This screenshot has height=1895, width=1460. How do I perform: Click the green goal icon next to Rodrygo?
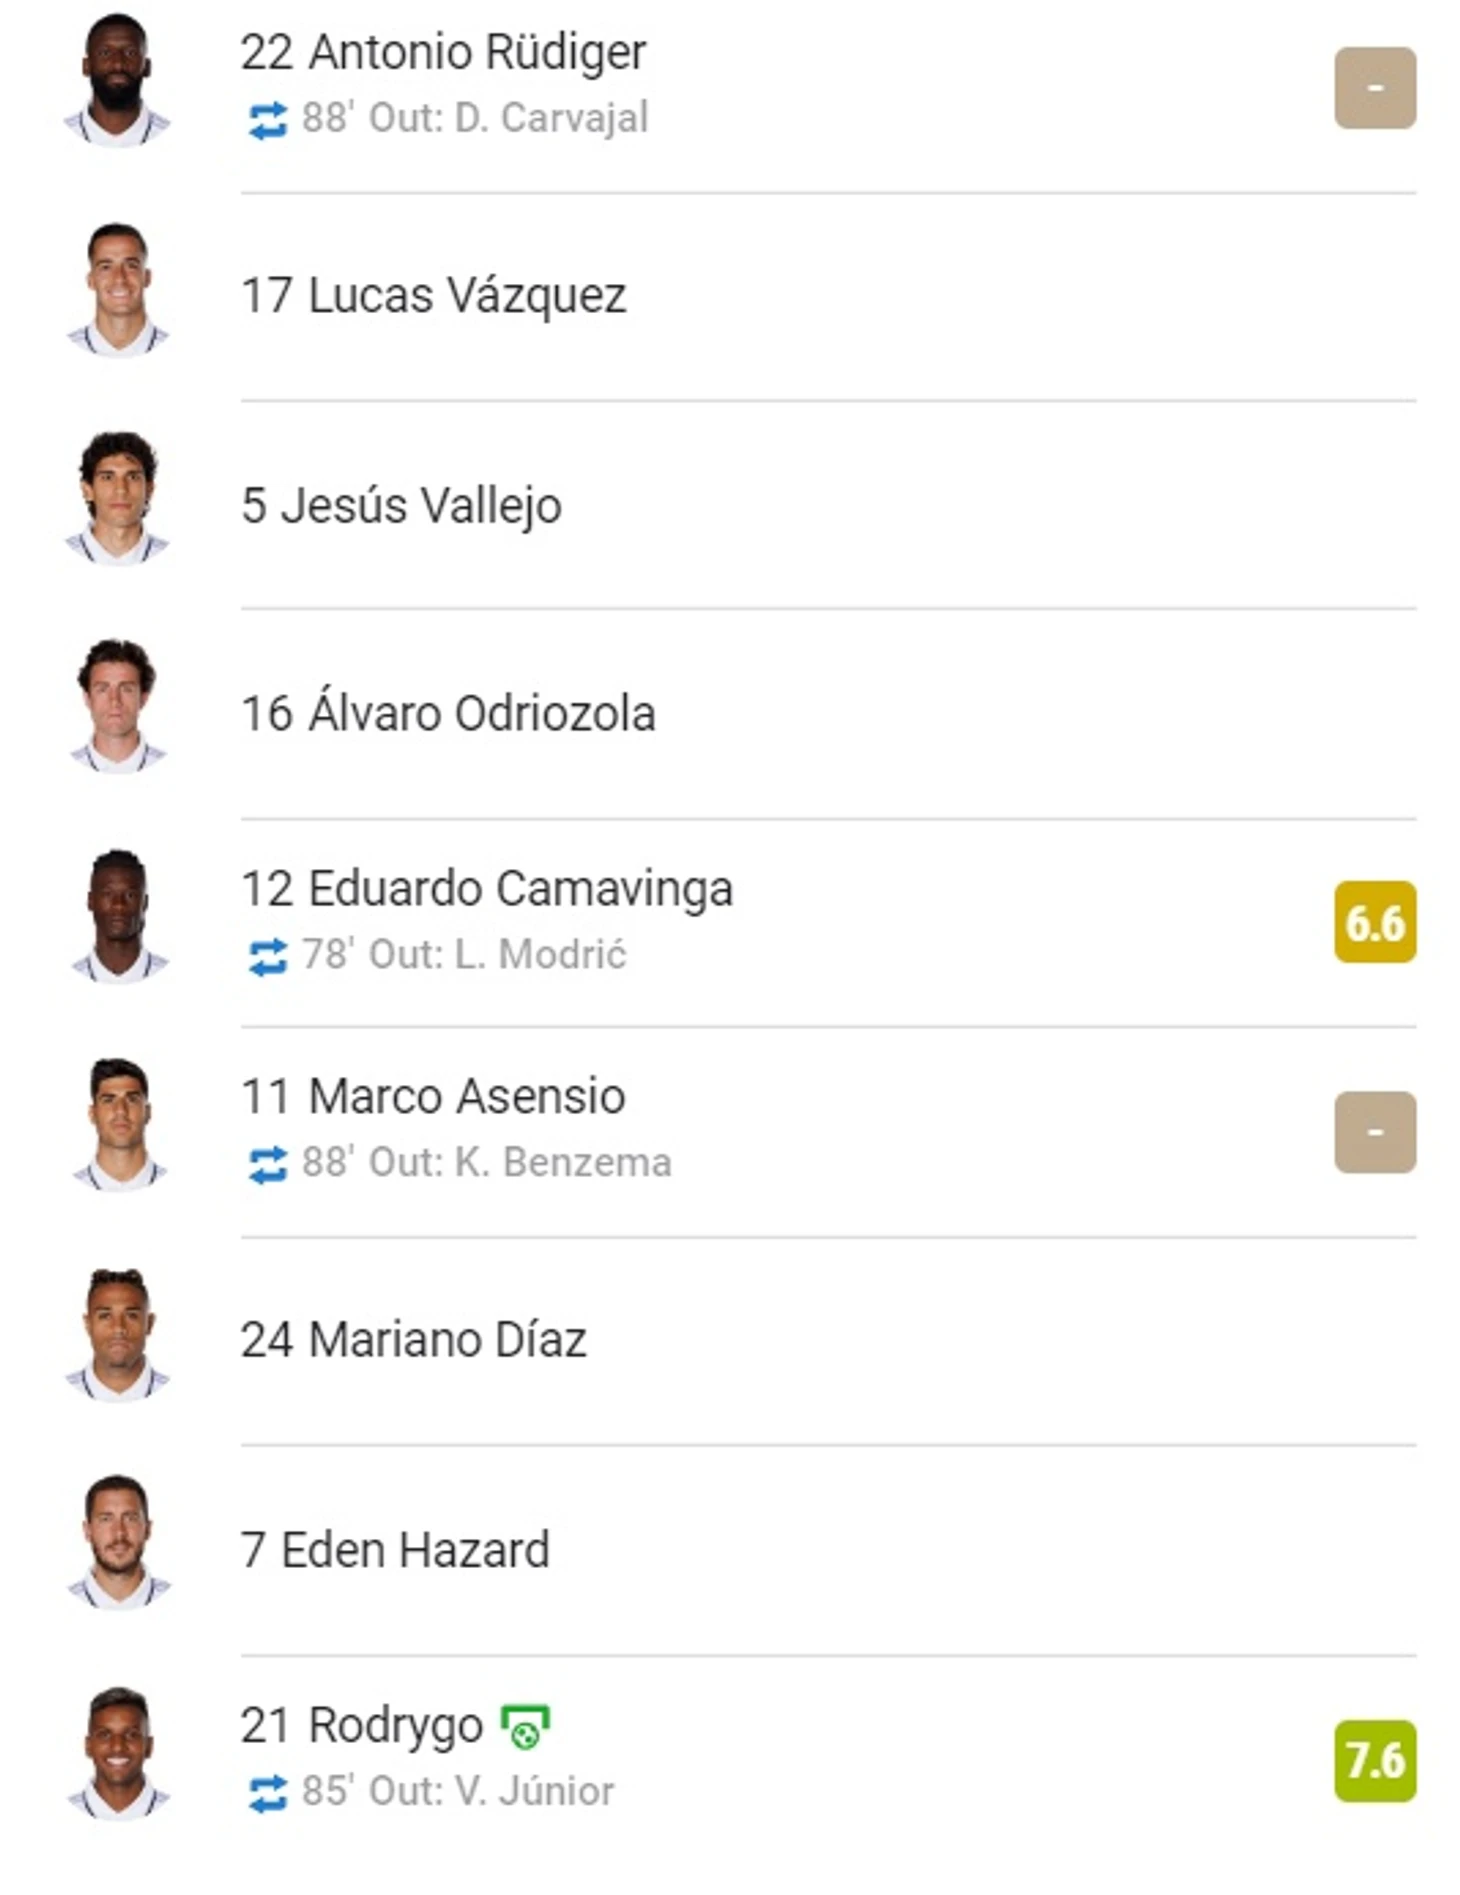pos(526,1727)
